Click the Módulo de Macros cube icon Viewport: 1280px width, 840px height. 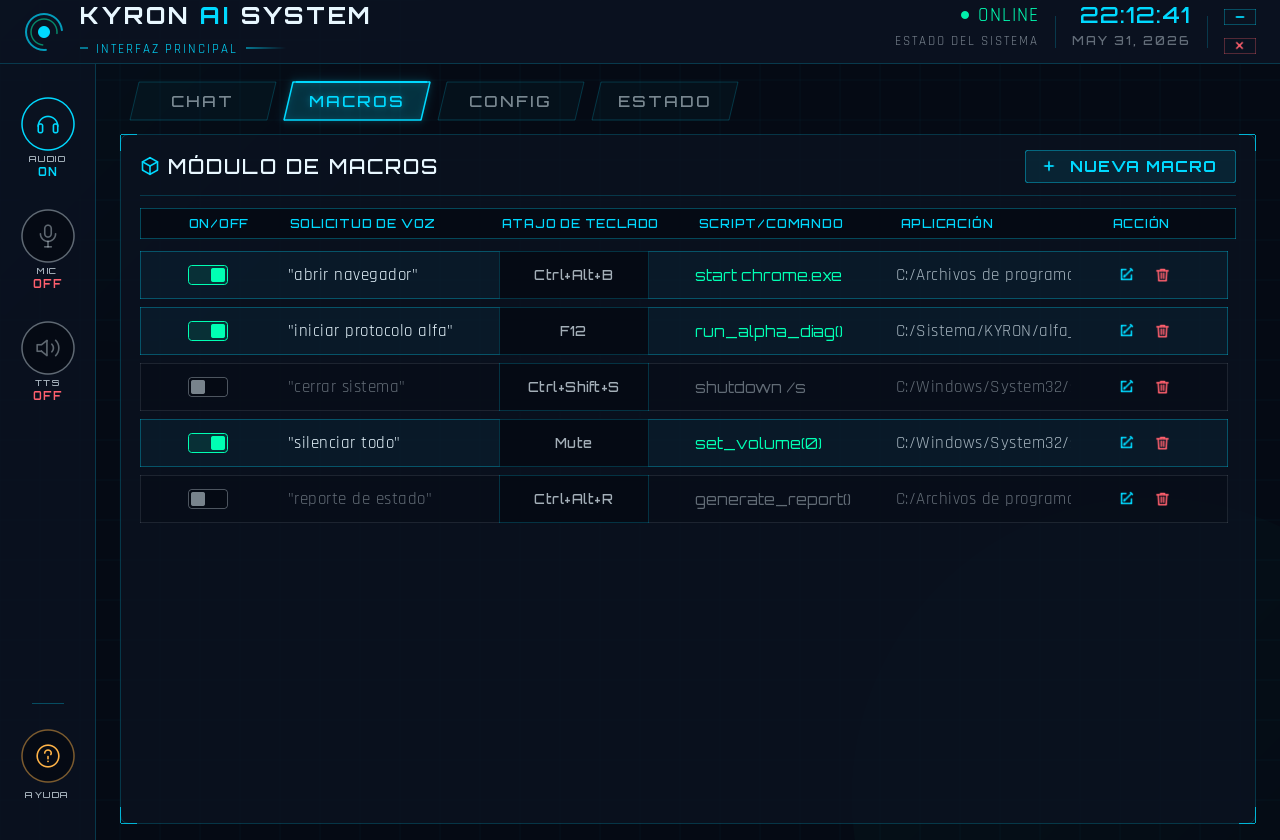(150, 166)
